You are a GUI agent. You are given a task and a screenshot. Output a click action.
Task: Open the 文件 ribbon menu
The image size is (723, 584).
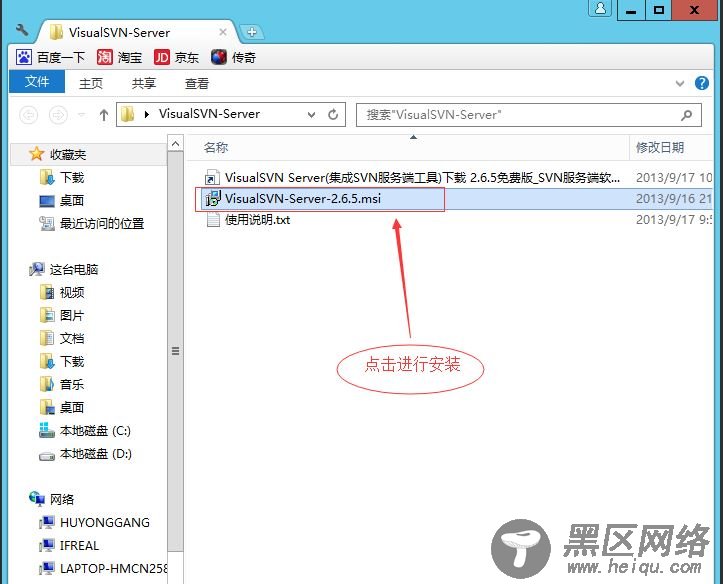37,82
